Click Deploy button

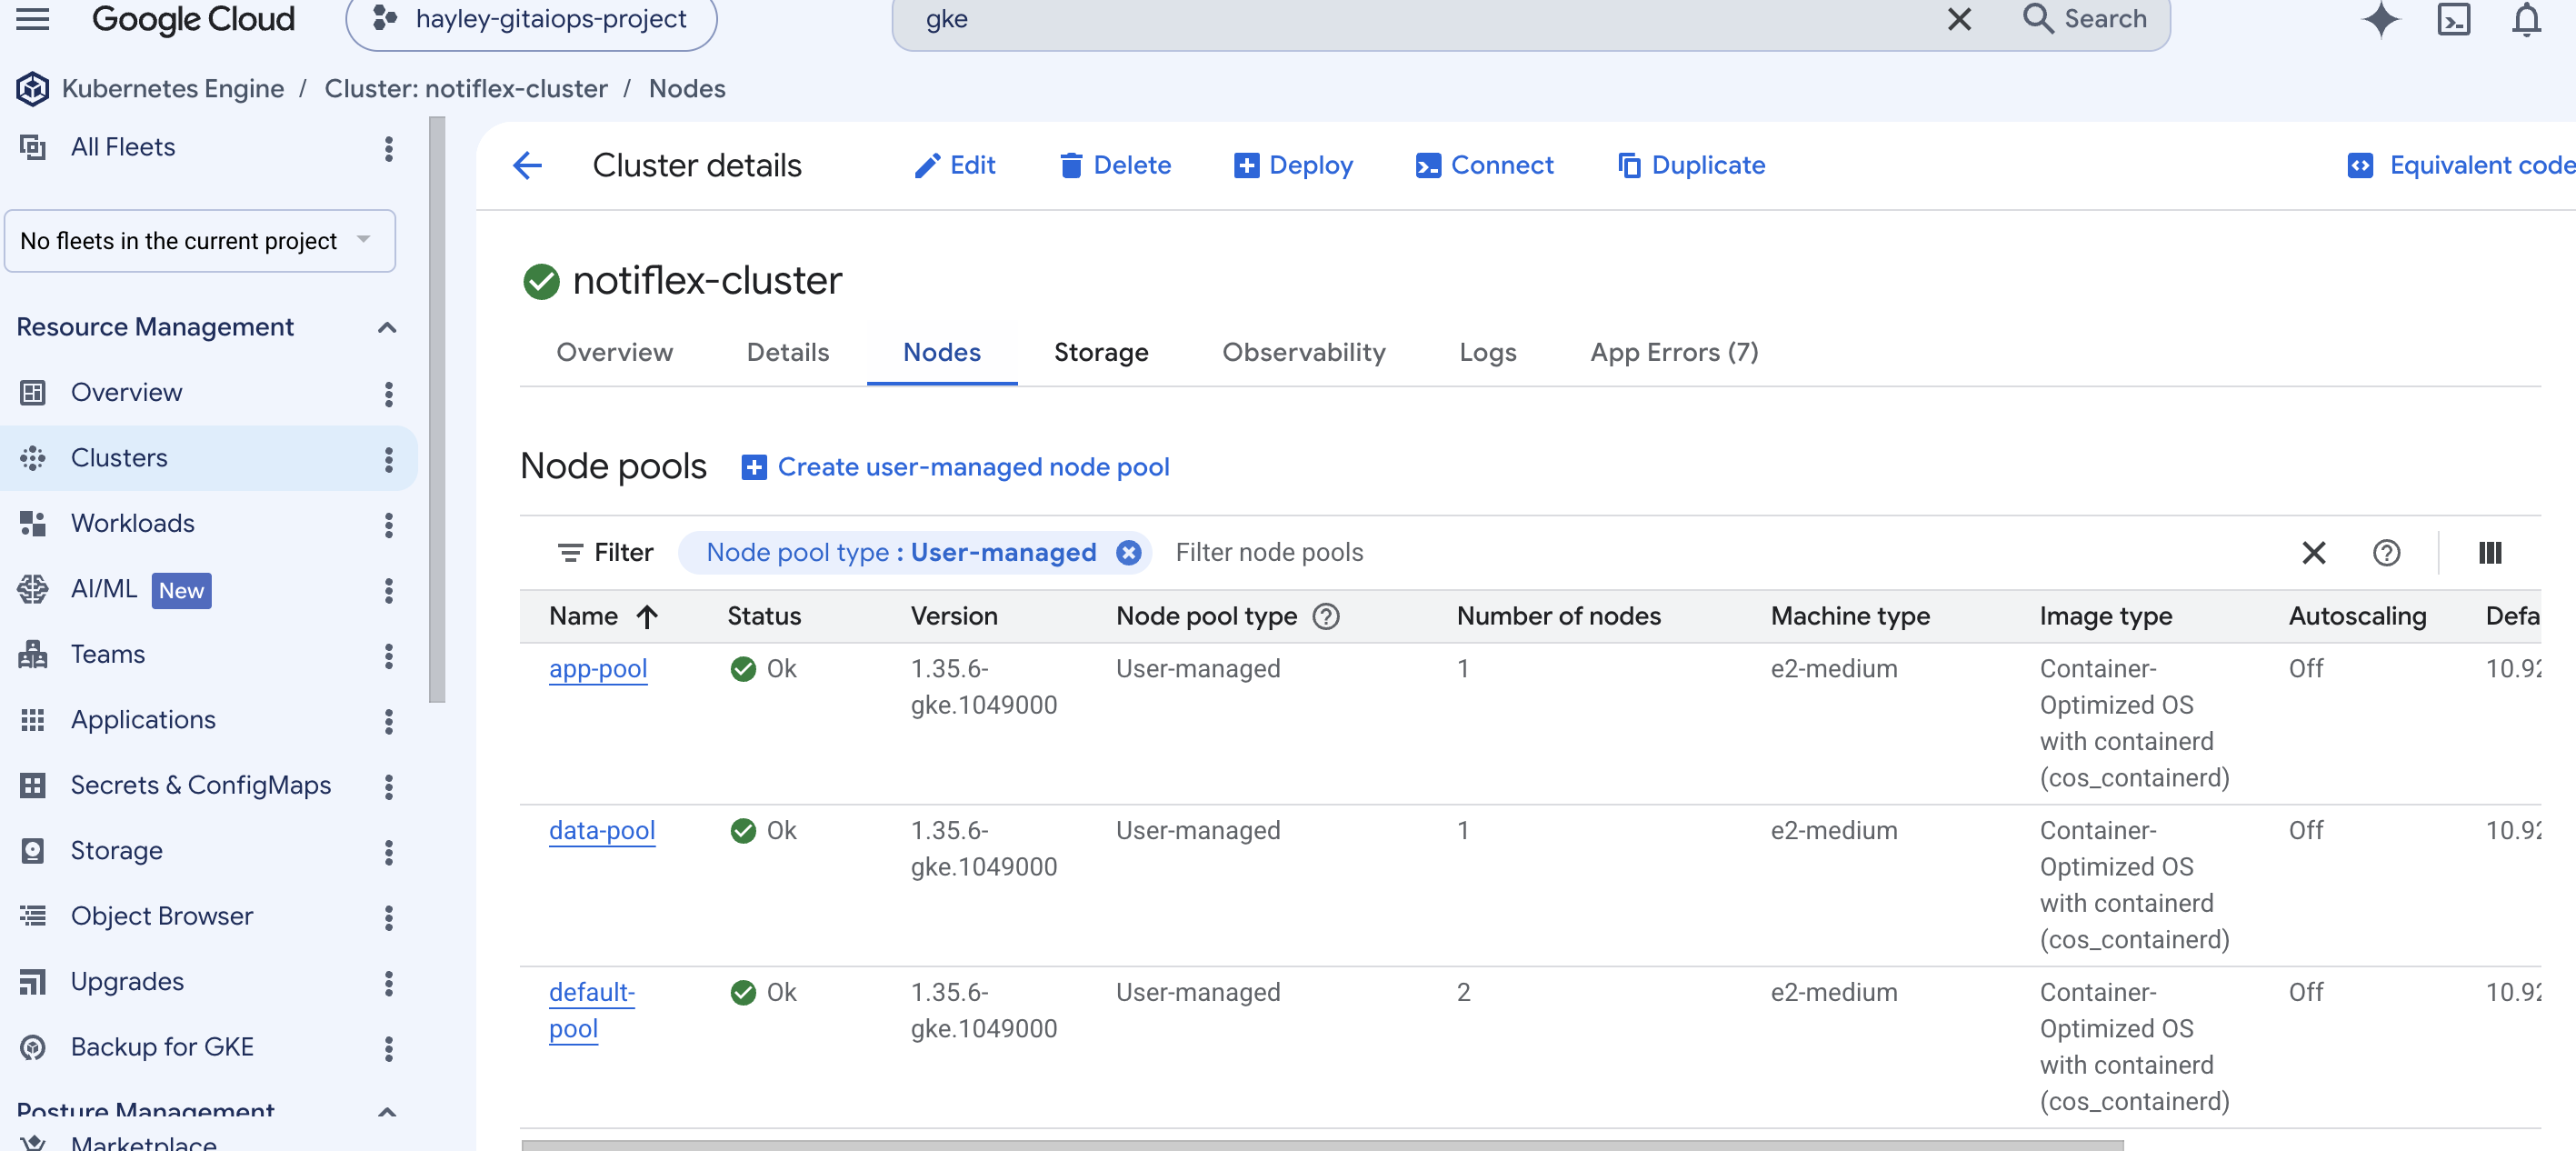1294,165
